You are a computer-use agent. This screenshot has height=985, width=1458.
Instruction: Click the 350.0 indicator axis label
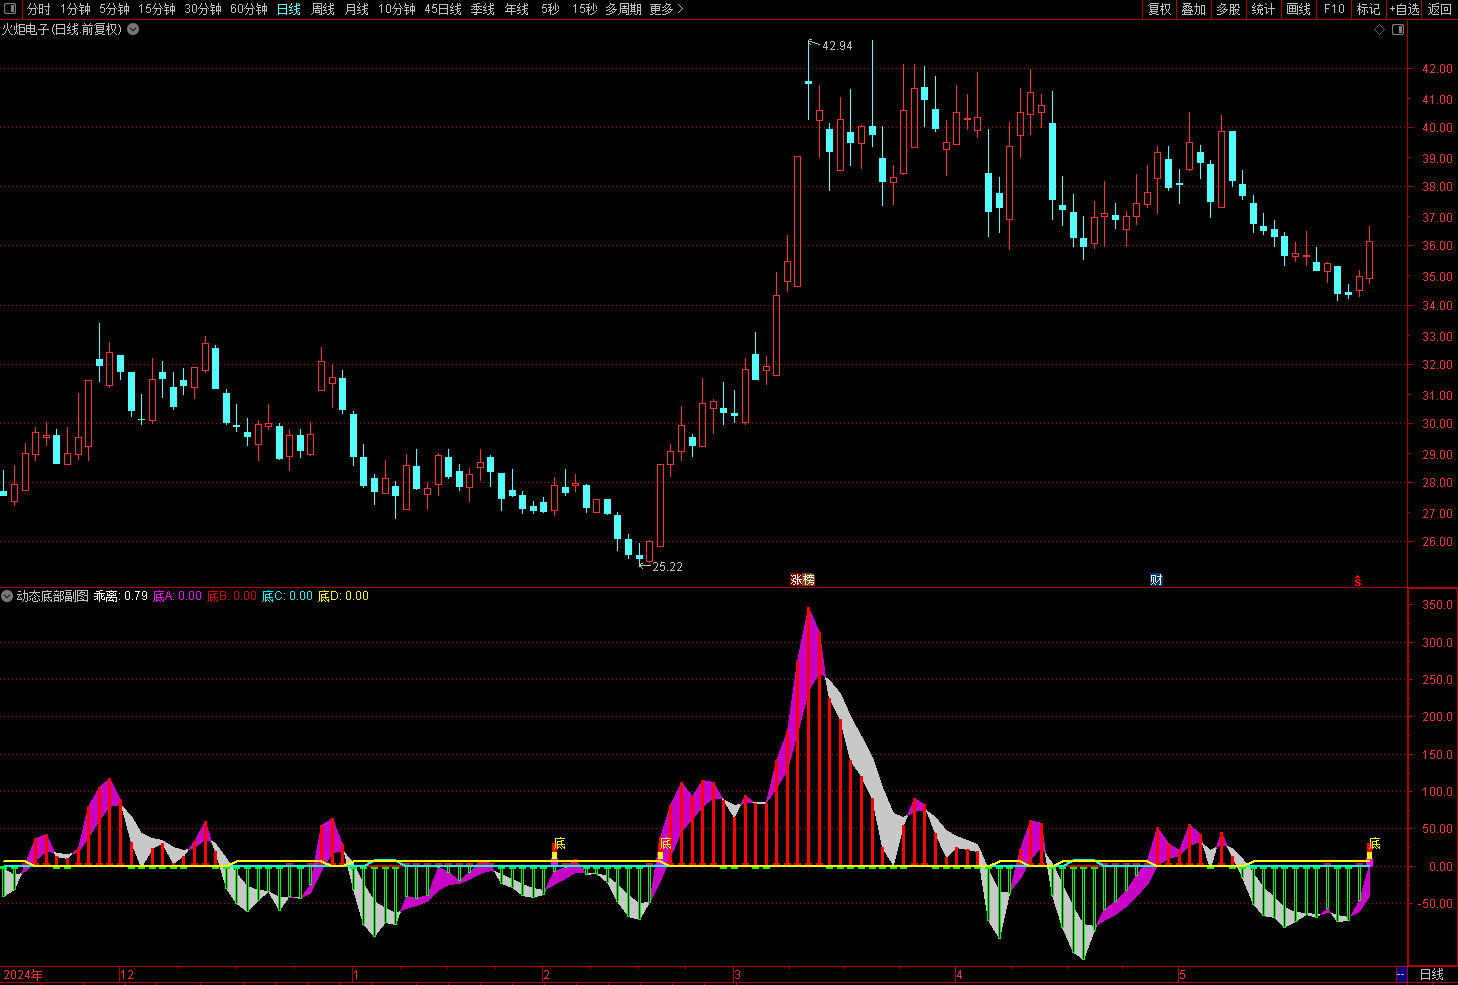pyautogui.click(x=1437, y=605)
